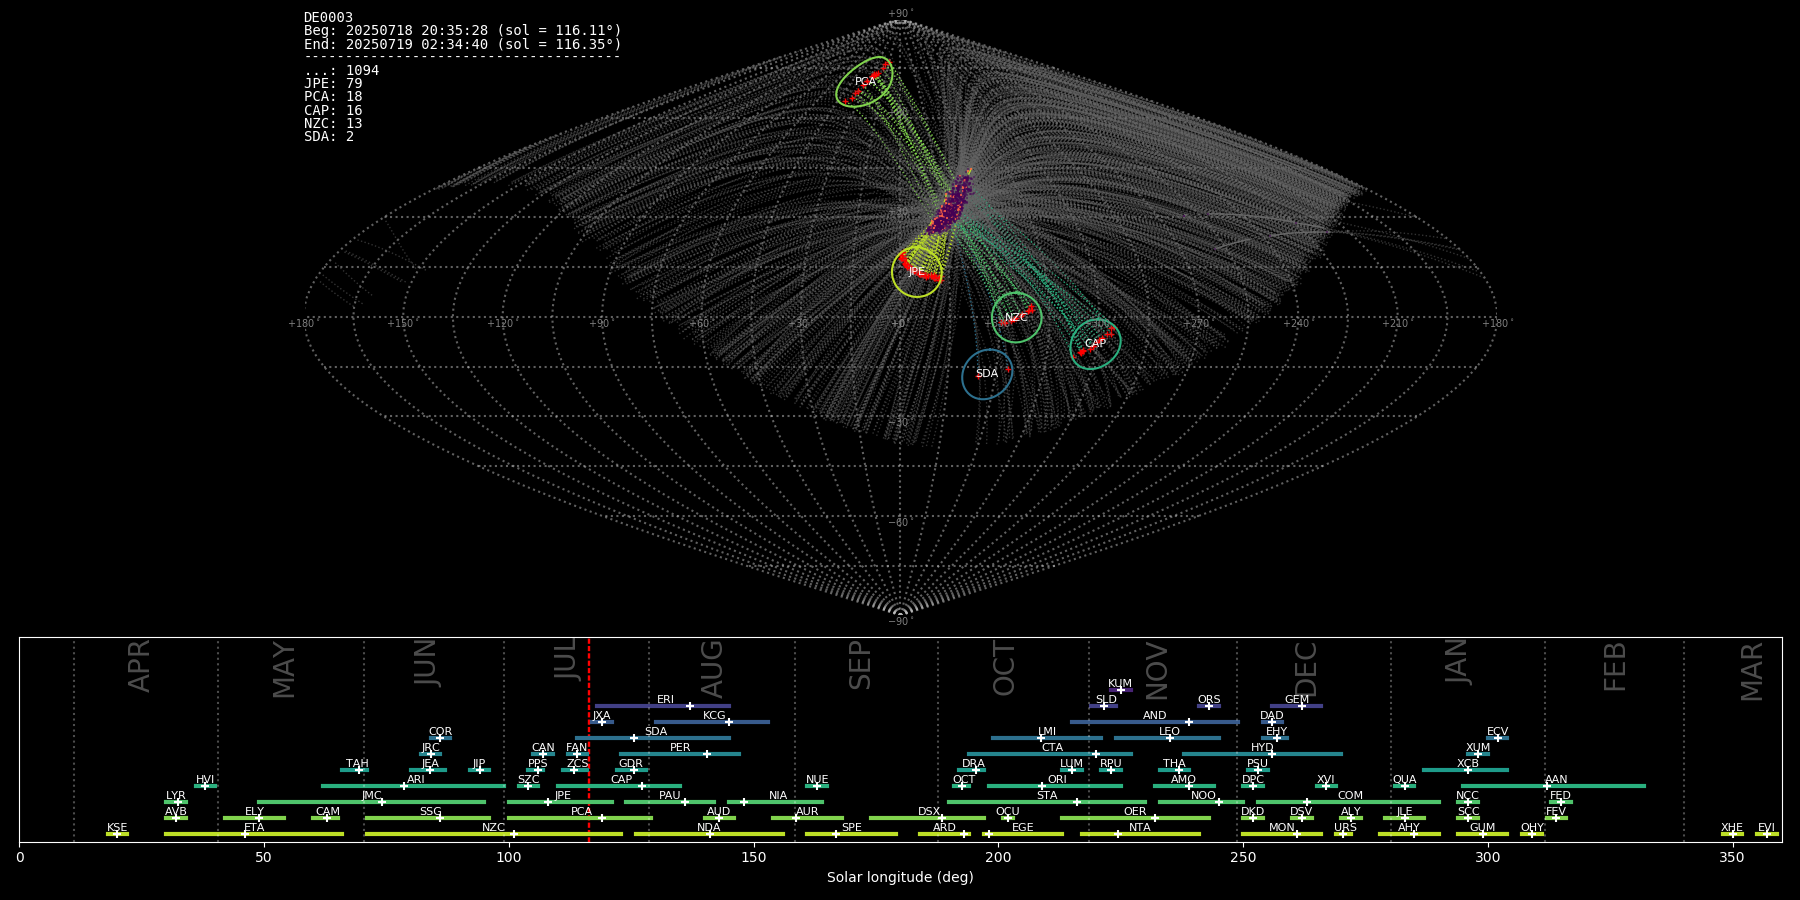Click the red dashed current solar longitude marker

(589, 740)
